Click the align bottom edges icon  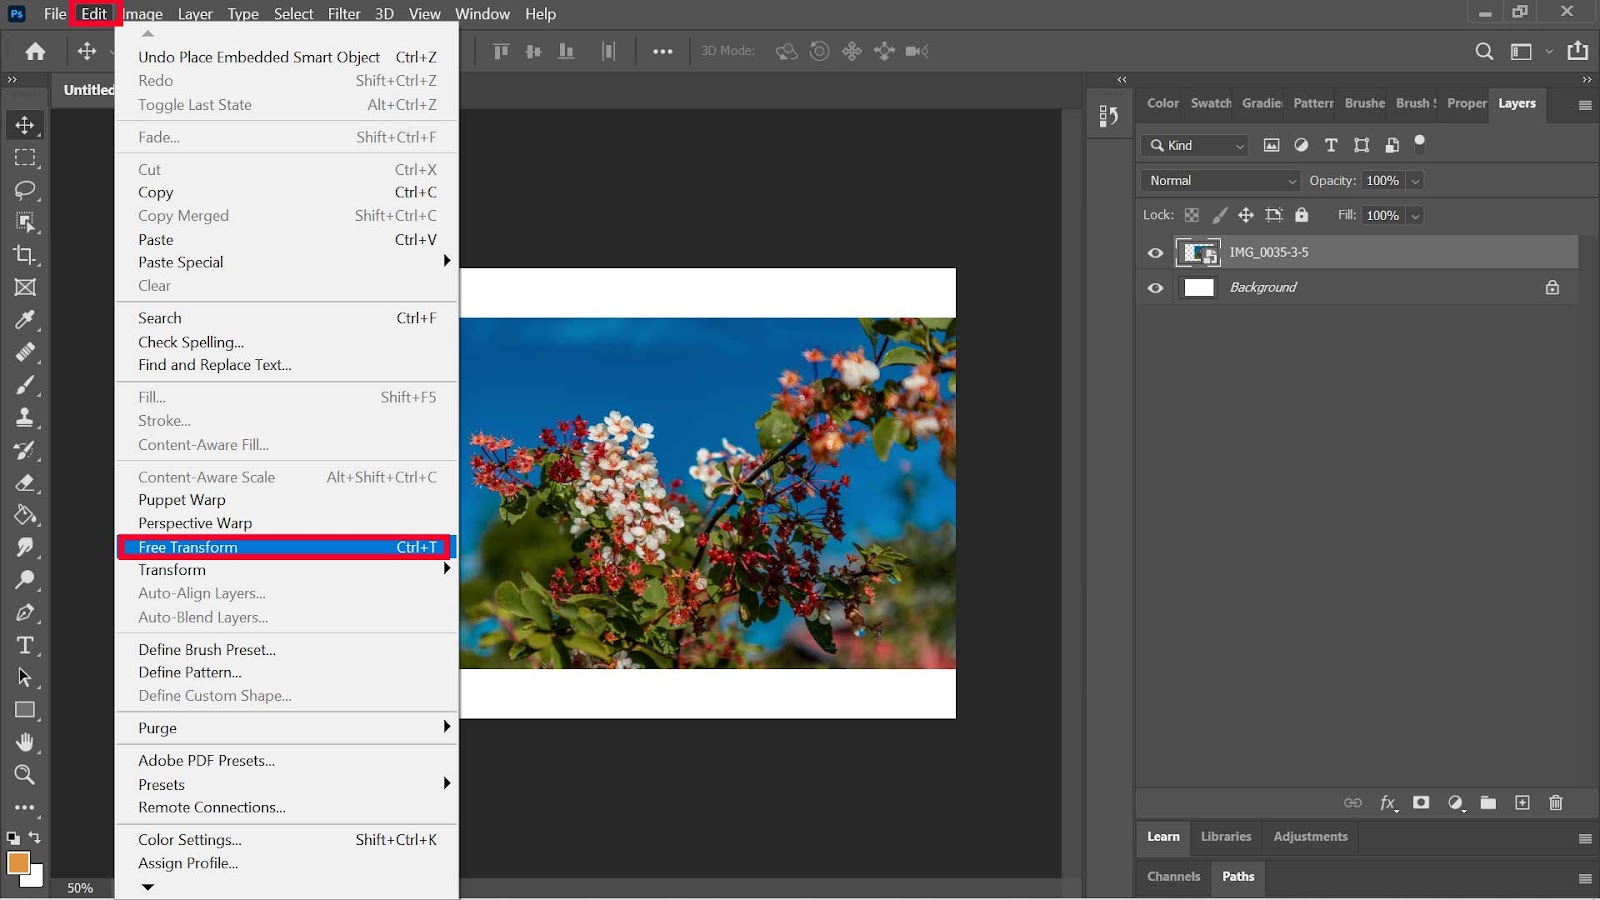click(x=566, y=51)
